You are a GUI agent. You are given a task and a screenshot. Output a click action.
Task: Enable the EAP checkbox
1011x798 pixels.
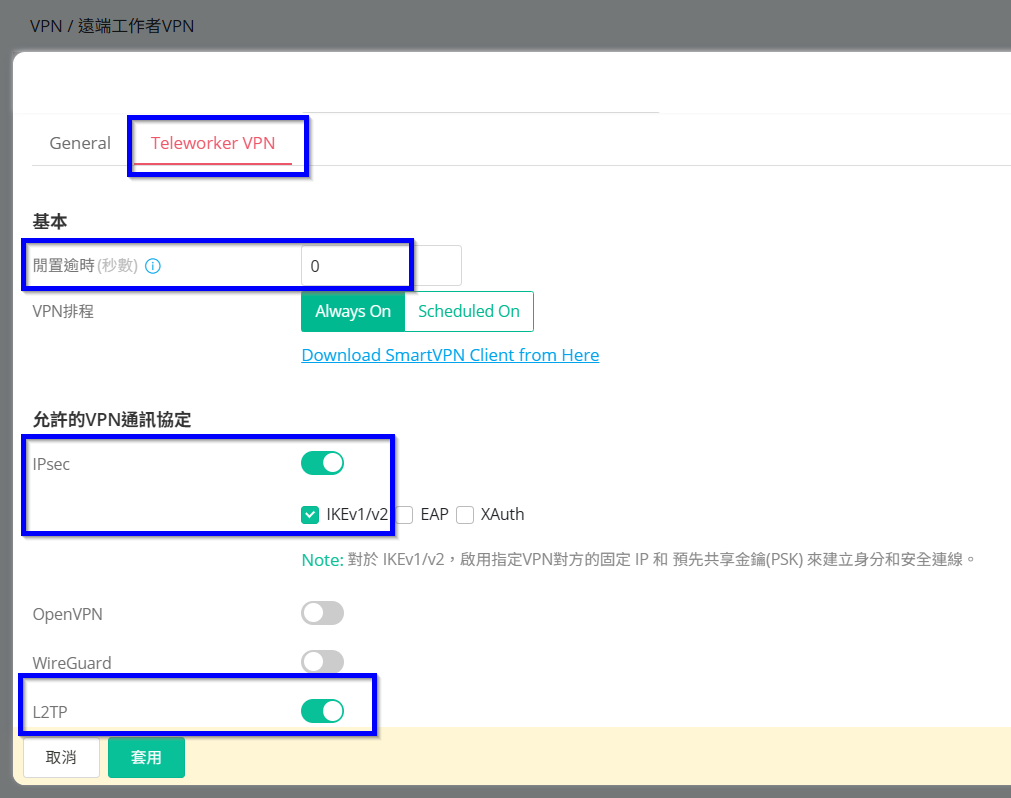click(405, 515)
